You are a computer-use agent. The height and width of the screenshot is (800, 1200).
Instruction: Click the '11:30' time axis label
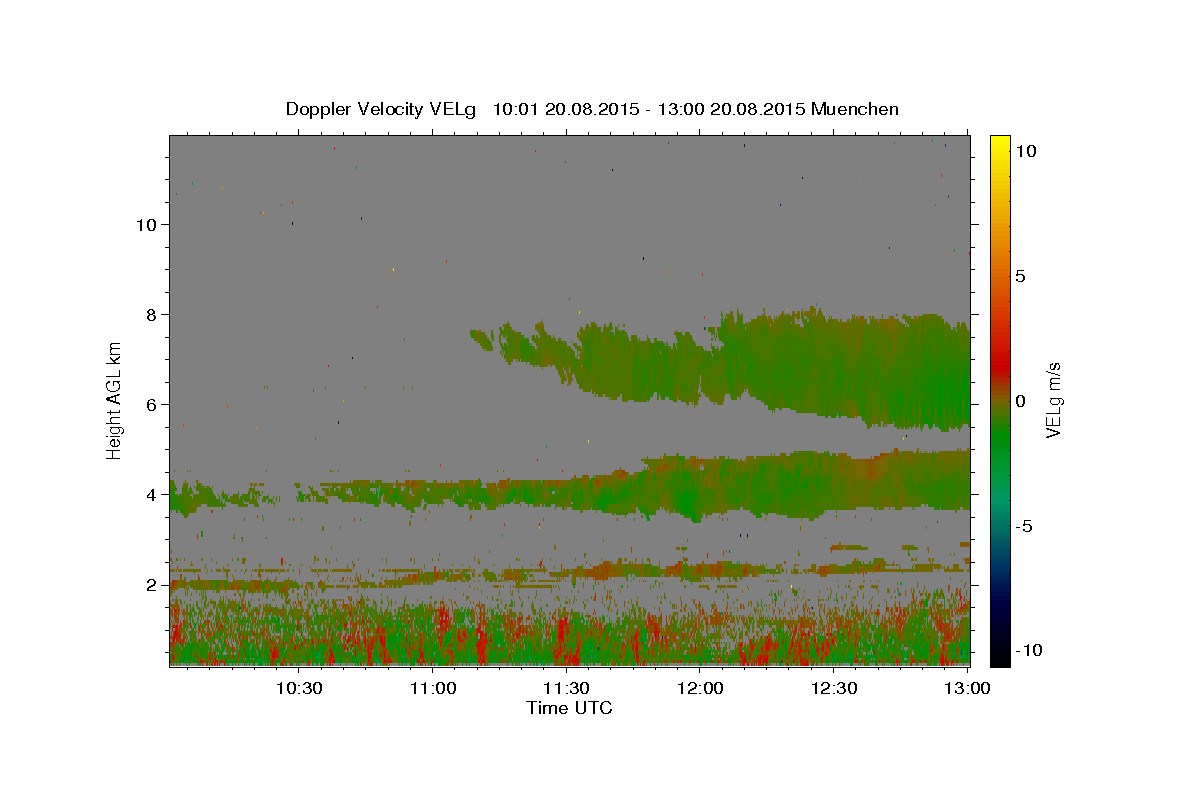(x=567, y=688)
